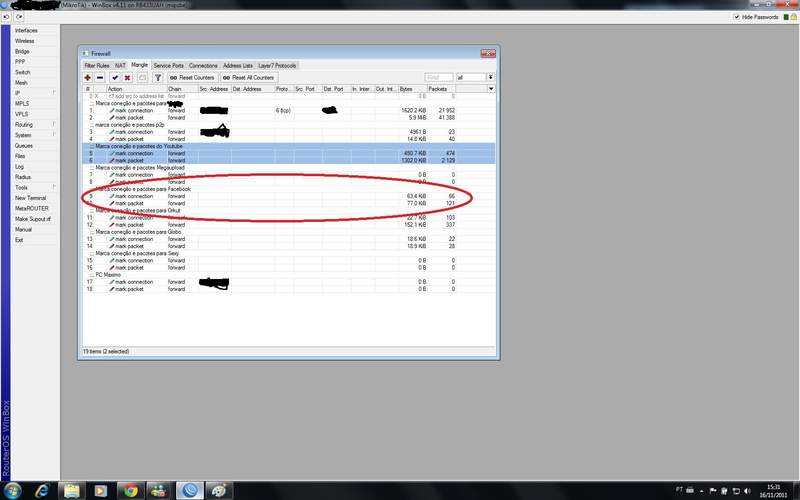Screen dimensions: 800x500
Task: Open the 'all' chain filter dropdown
Action: (490, 77)
